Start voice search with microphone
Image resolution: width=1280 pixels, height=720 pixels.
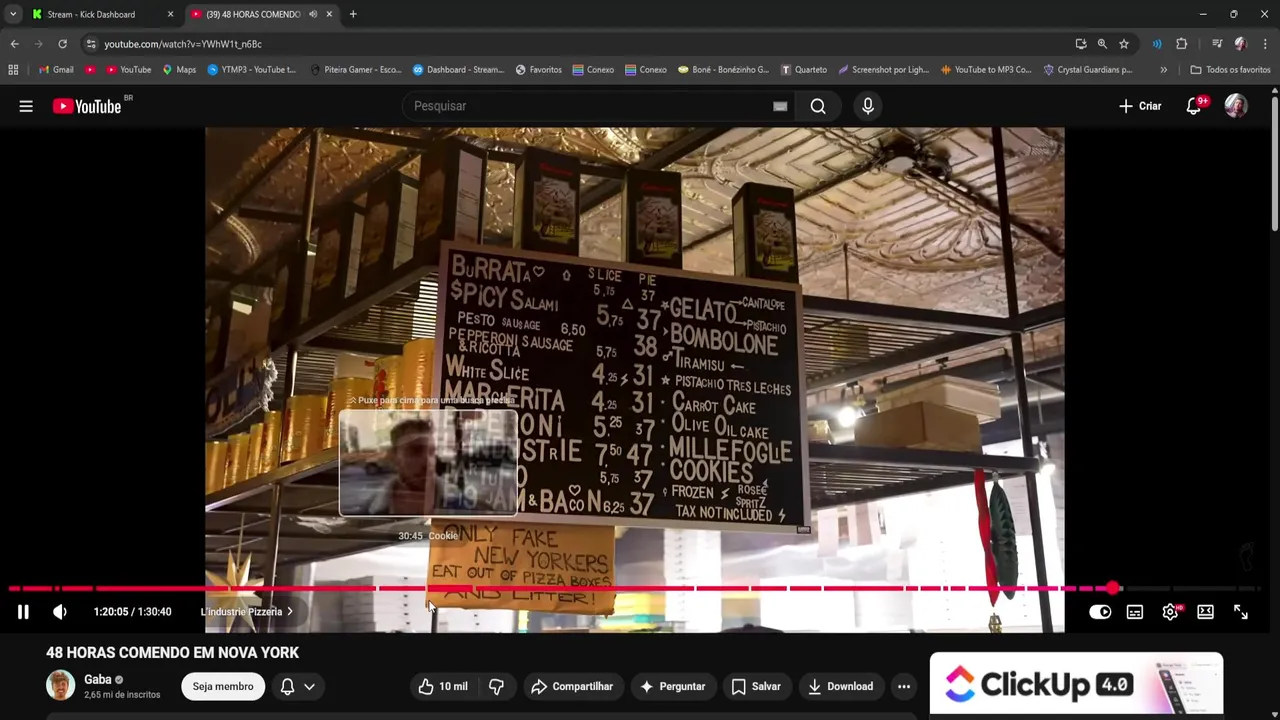point(868,106)
